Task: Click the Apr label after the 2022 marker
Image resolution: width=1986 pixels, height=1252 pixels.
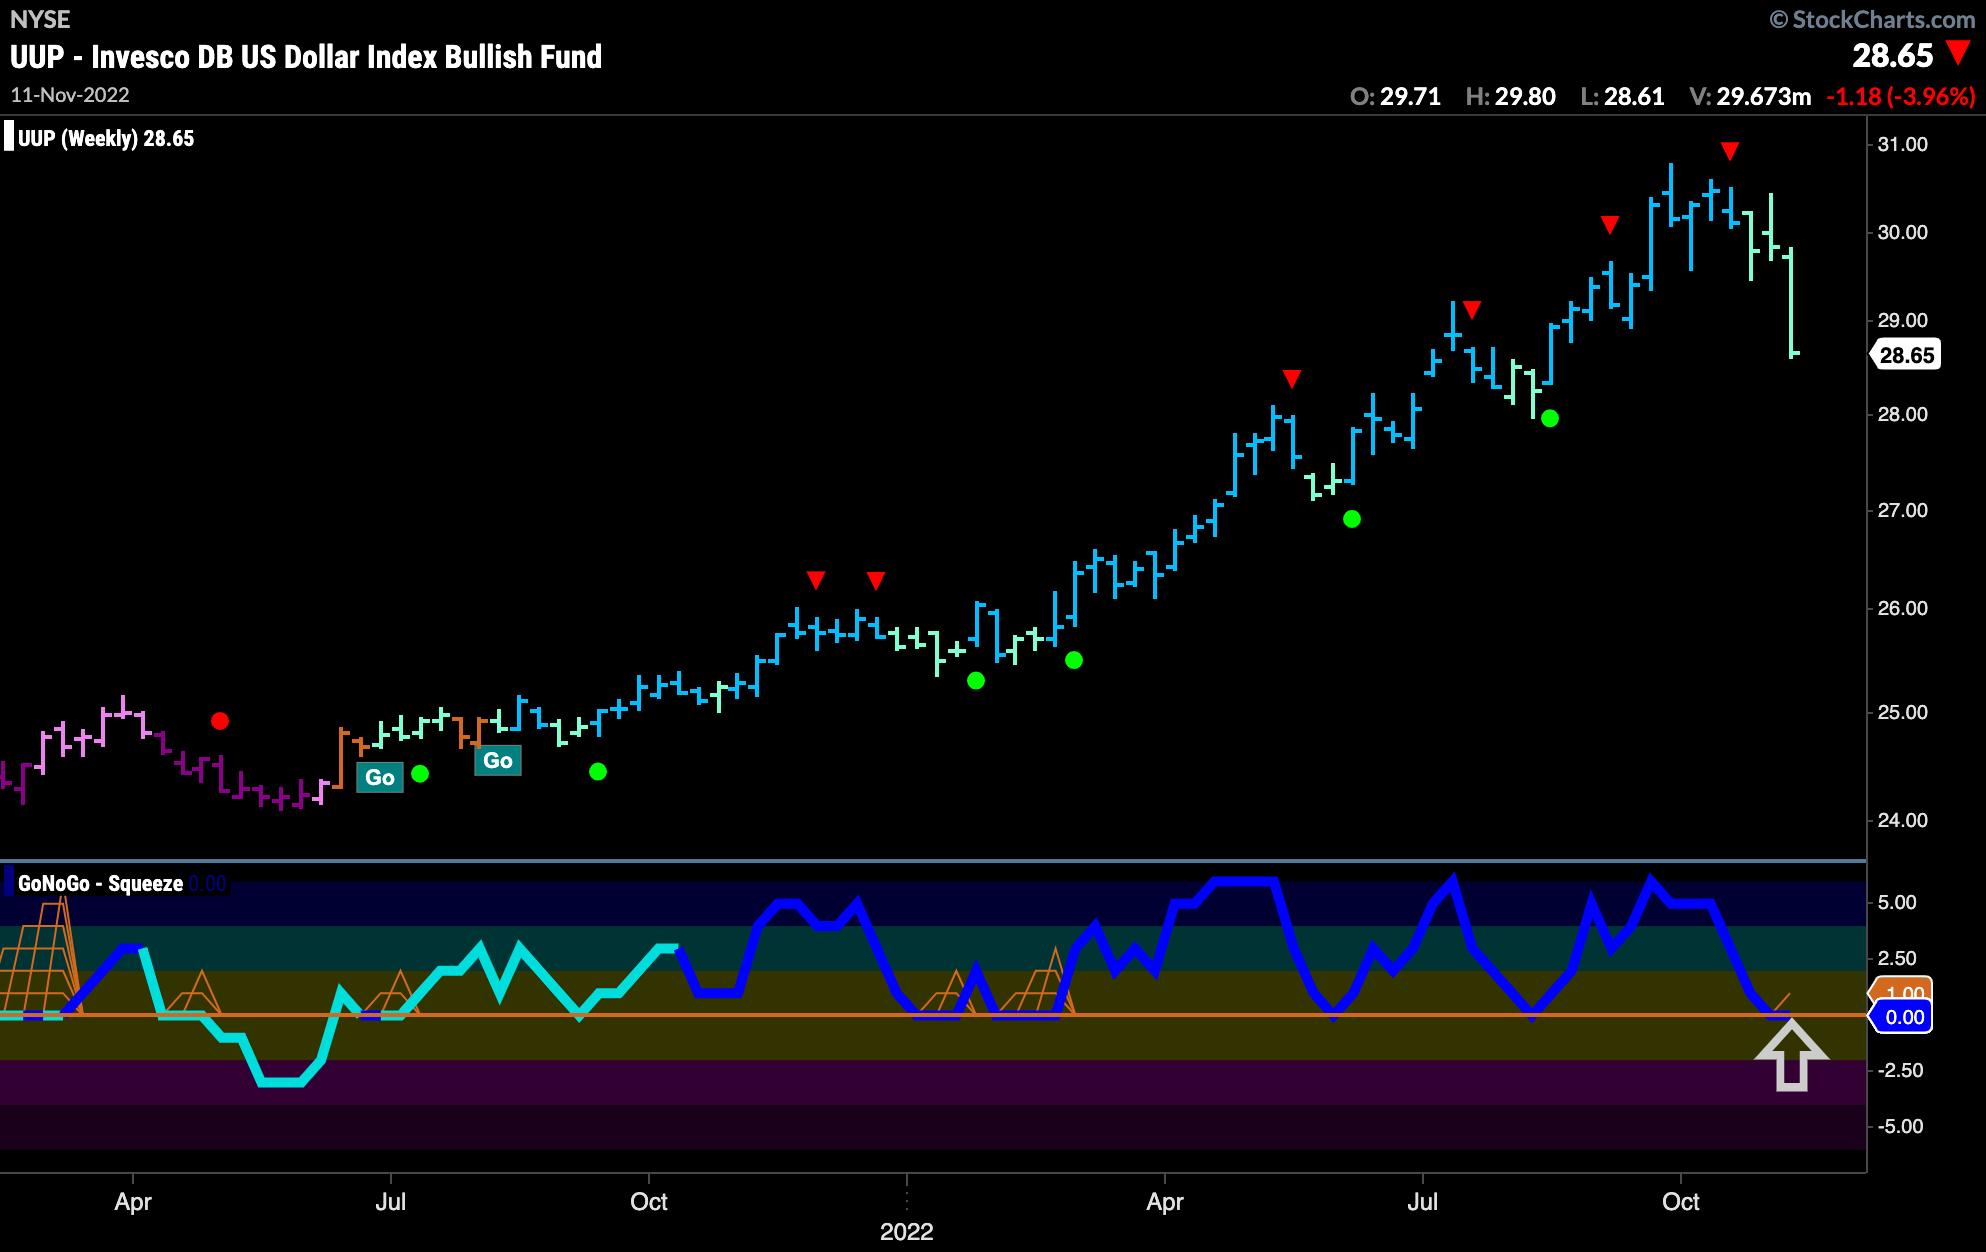Action: [x=1165, y=1202]
